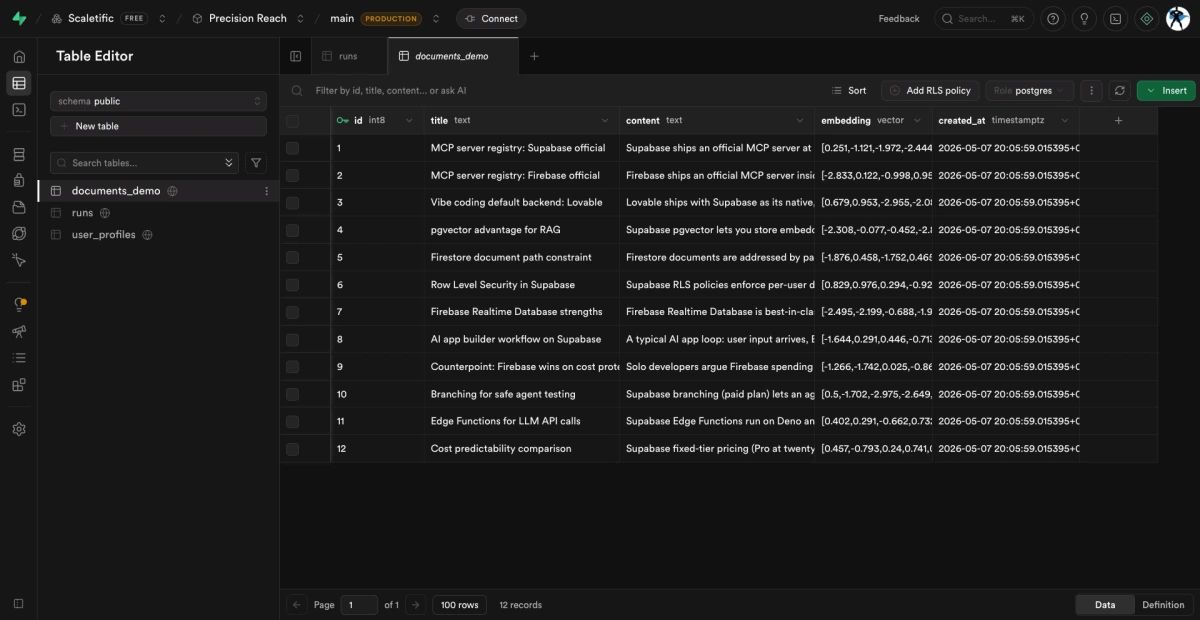Open the top bar lightbulb advisor icon

click(x=1084, y=18)
